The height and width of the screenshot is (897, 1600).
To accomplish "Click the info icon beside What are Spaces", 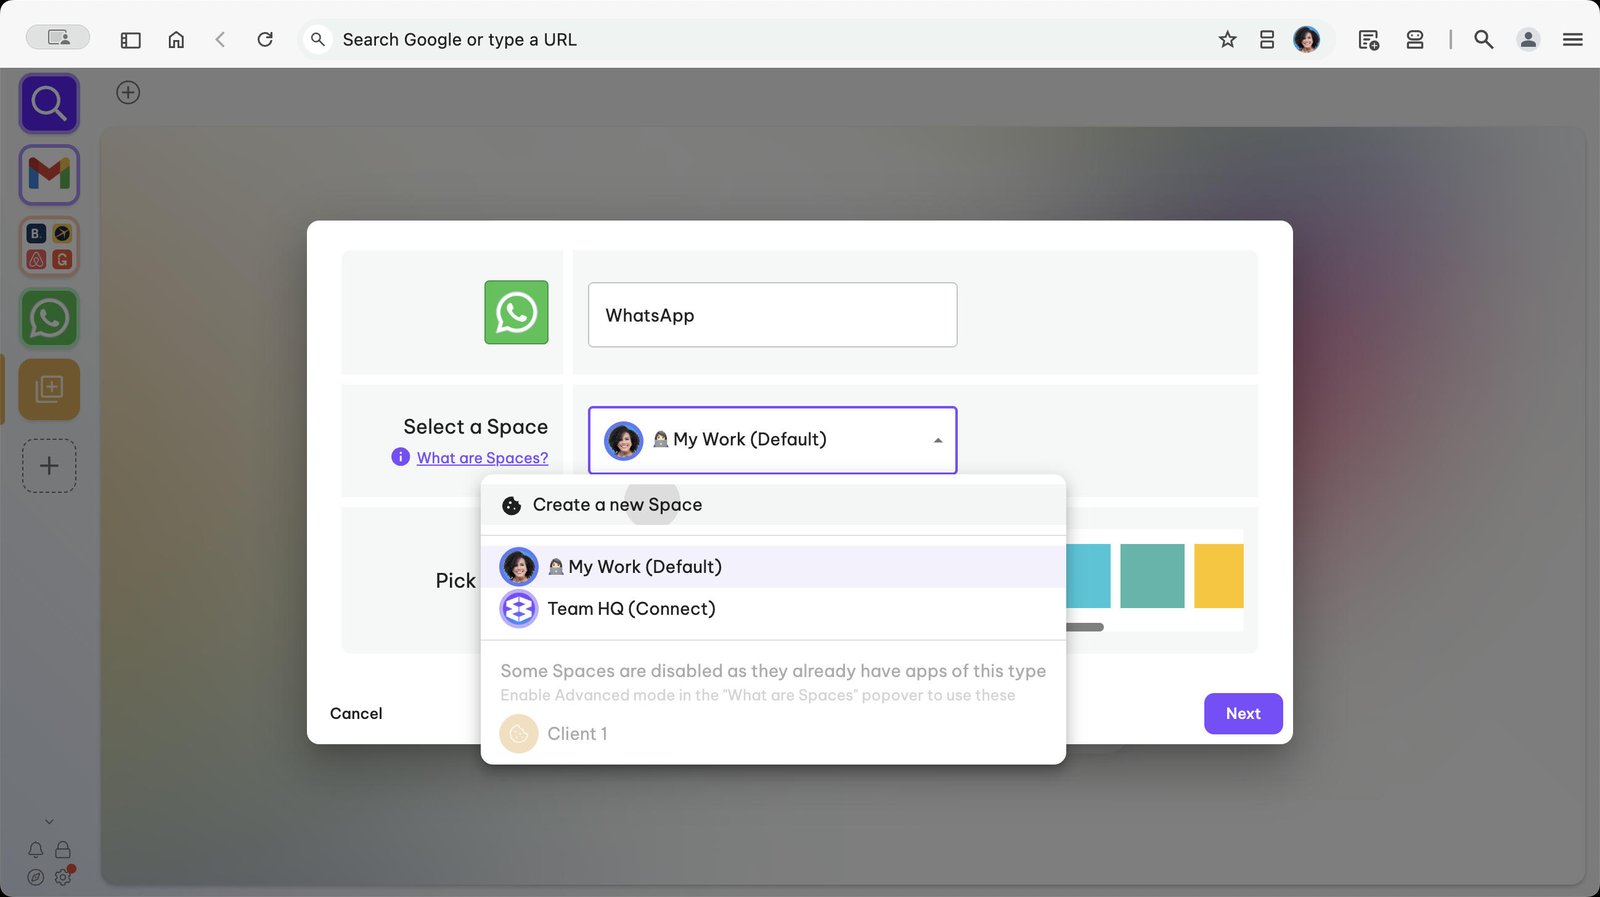I will [x=401, y=457].
